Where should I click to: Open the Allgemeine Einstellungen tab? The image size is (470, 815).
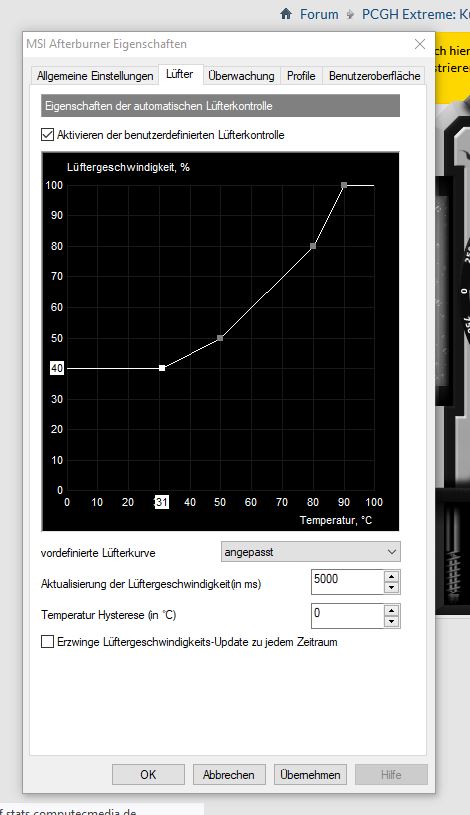pyautogui.click(x=95, y=76)
